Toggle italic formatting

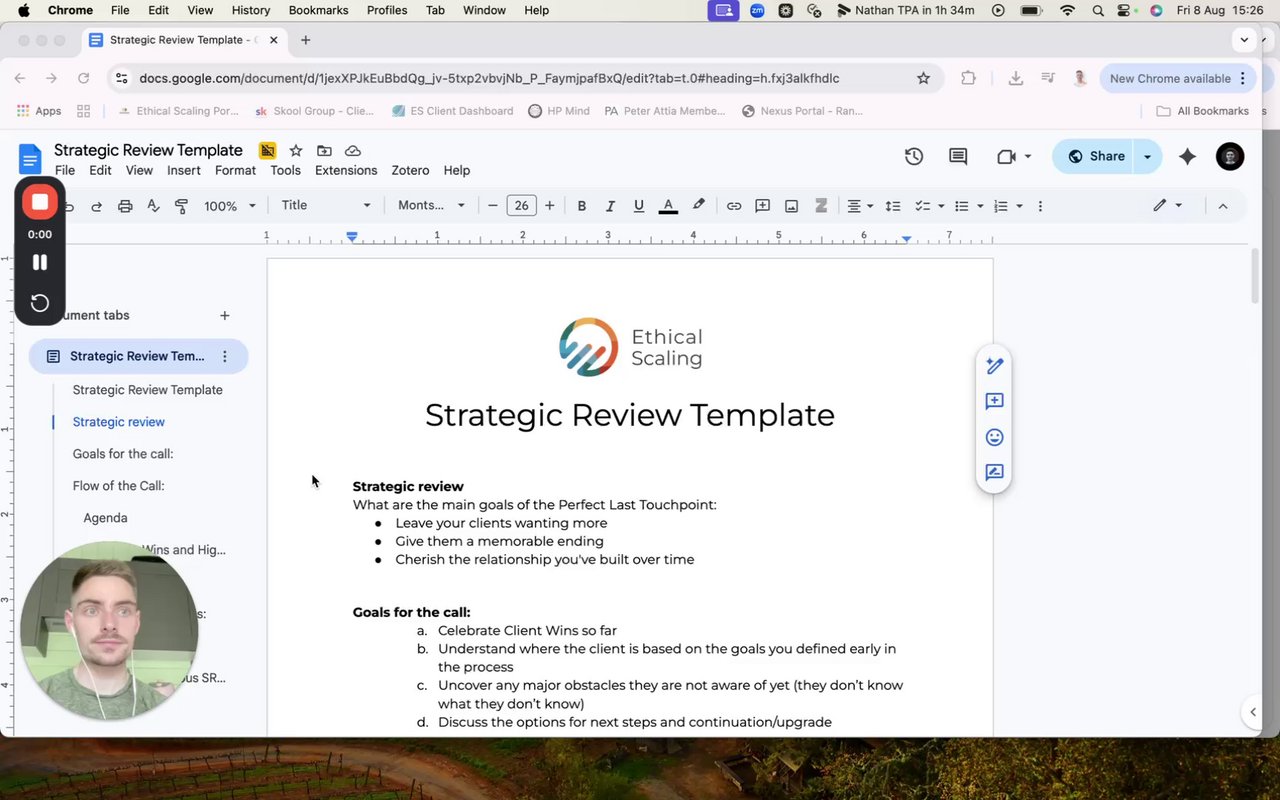click(610, 206)
